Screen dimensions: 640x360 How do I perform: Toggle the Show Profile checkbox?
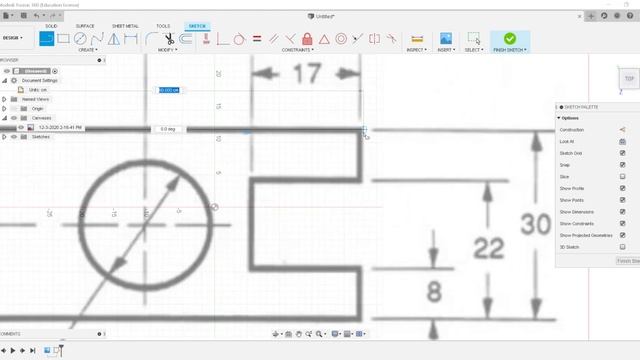[x=622, y=188]
